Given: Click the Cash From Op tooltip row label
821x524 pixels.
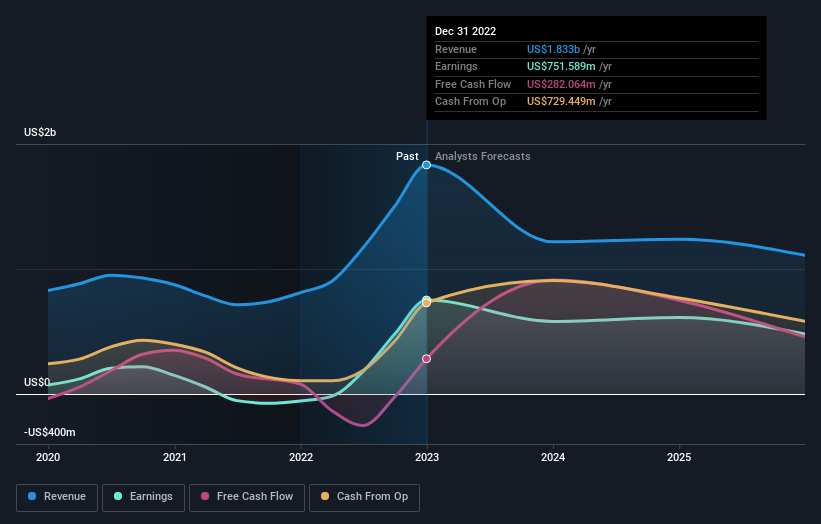Looking at the screenshot, I should (x=470, y=102).
